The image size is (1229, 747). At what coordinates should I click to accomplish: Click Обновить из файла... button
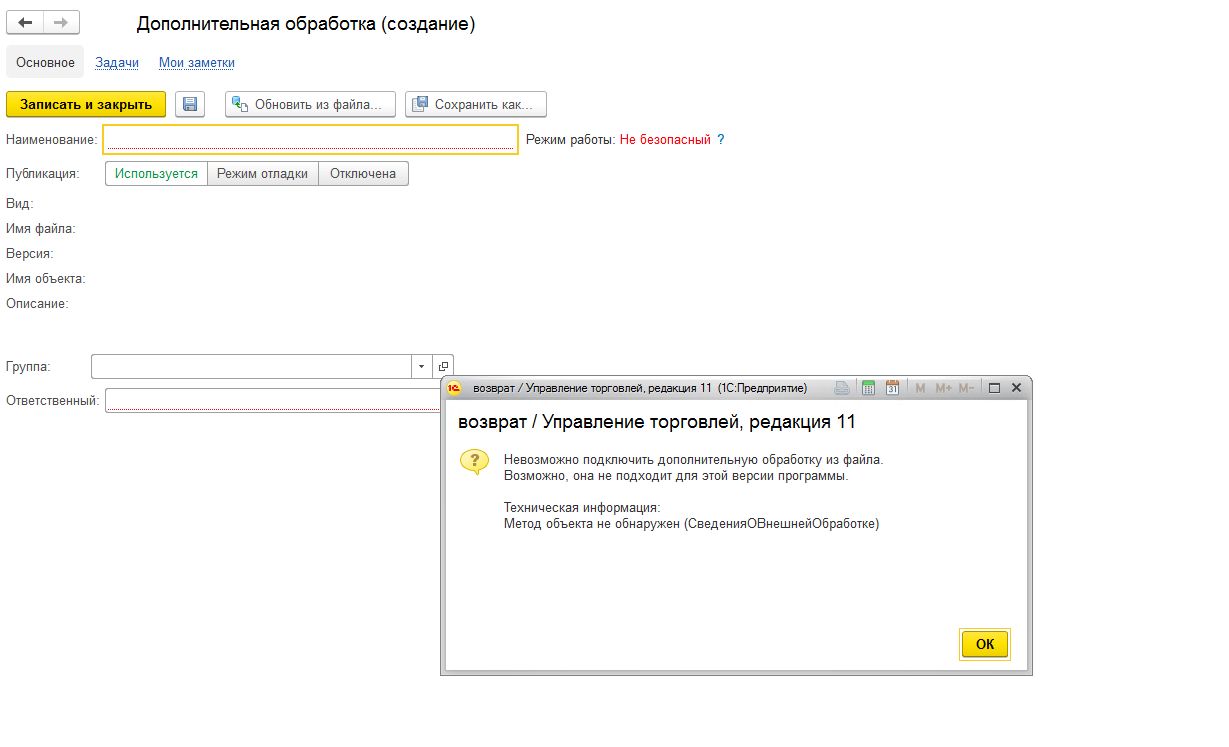tap(311, 104)
